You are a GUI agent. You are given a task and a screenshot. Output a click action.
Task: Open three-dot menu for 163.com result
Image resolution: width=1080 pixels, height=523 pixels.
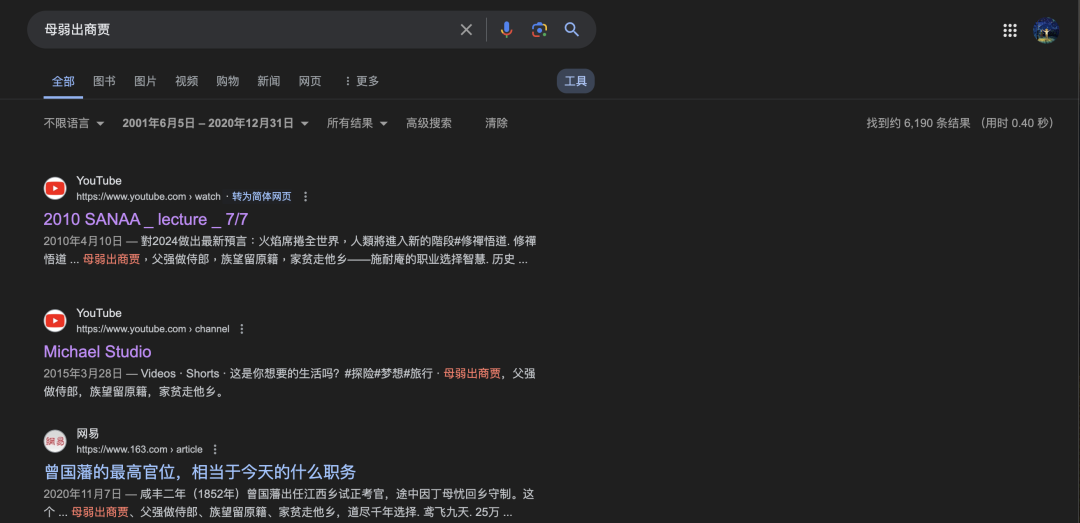click(x=215, y=449)
